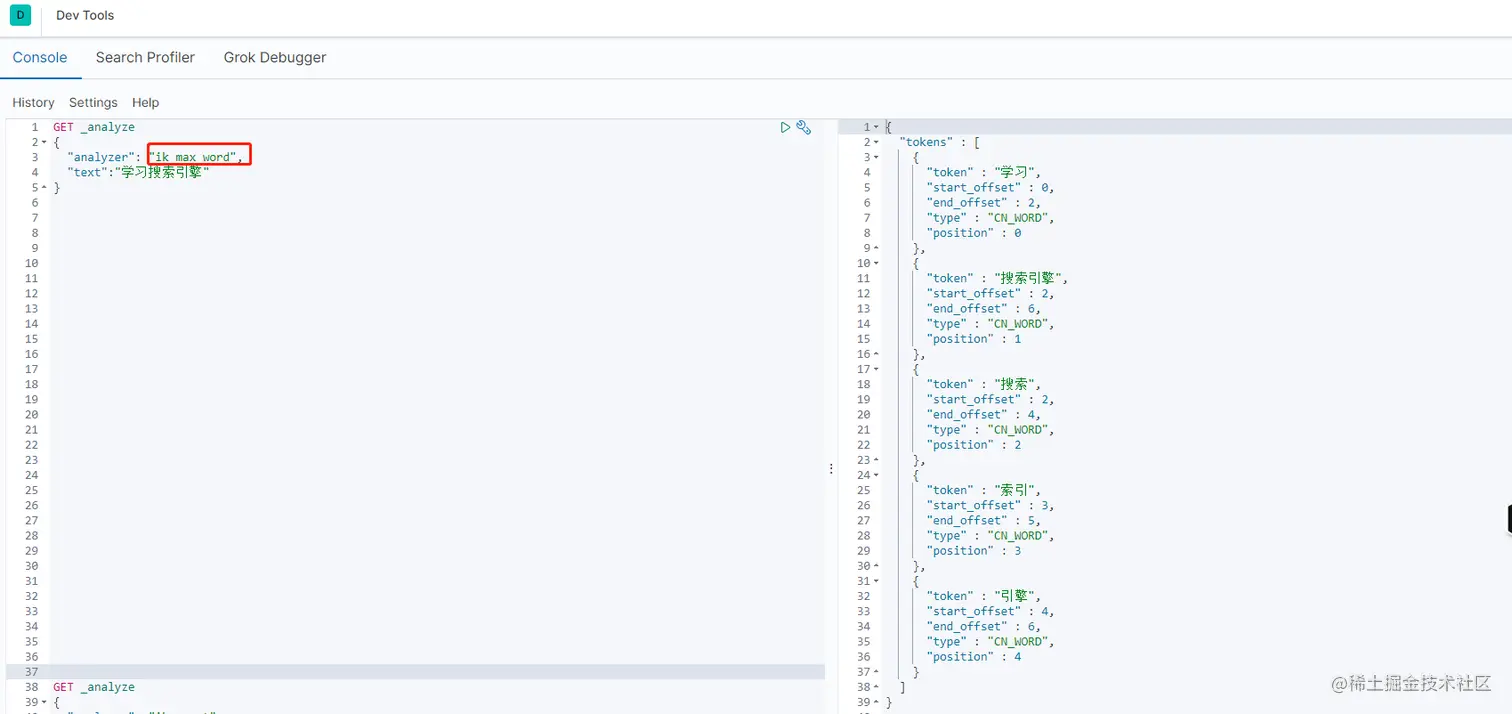Fold the token object at response line 10
Viewport: 1512px width, 714px height.
pyautogui.click(x=876, y=264)
